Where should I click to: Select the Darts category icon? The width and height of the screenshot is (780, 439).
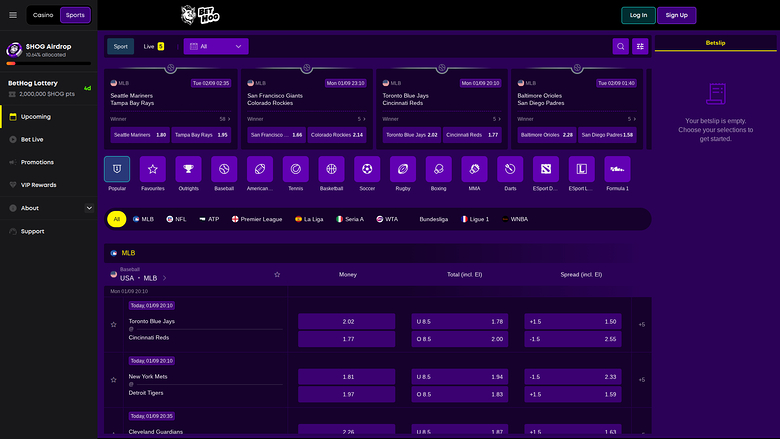(x=510, y=169)
